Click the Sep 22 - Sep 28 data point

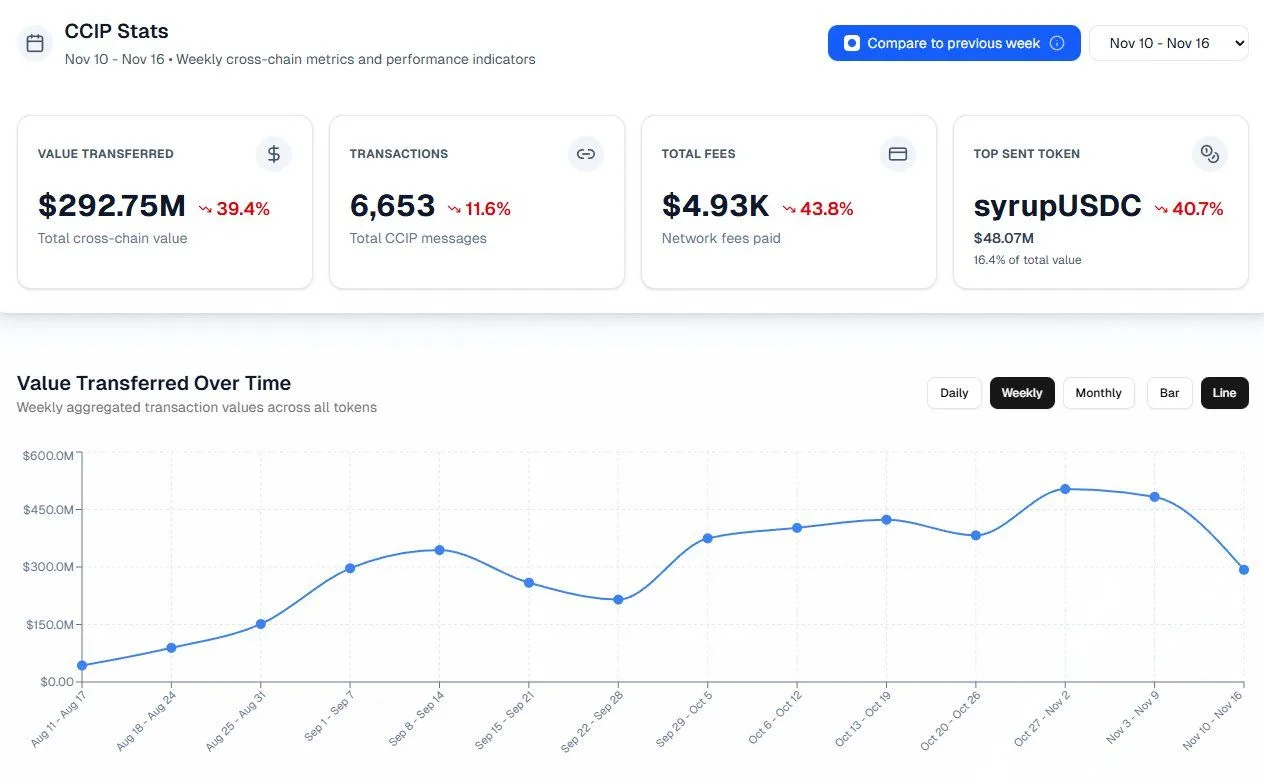tap(618, 600)
